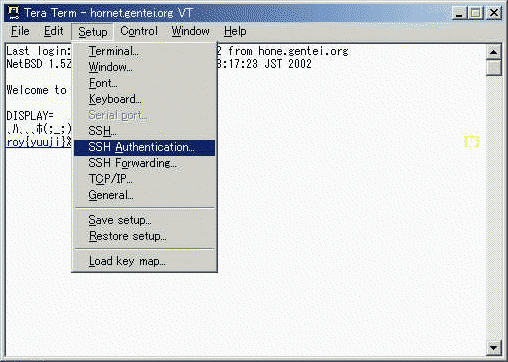Open the Window menu in menu bar

click(190, 31)
